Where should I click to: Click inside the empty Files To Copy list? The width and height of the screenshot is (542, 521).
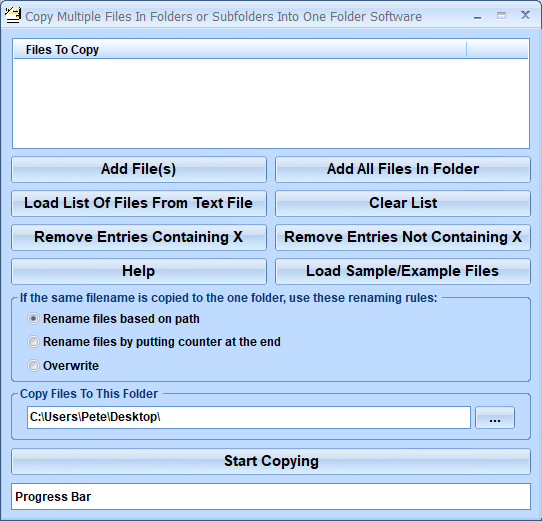pos(271,103)
